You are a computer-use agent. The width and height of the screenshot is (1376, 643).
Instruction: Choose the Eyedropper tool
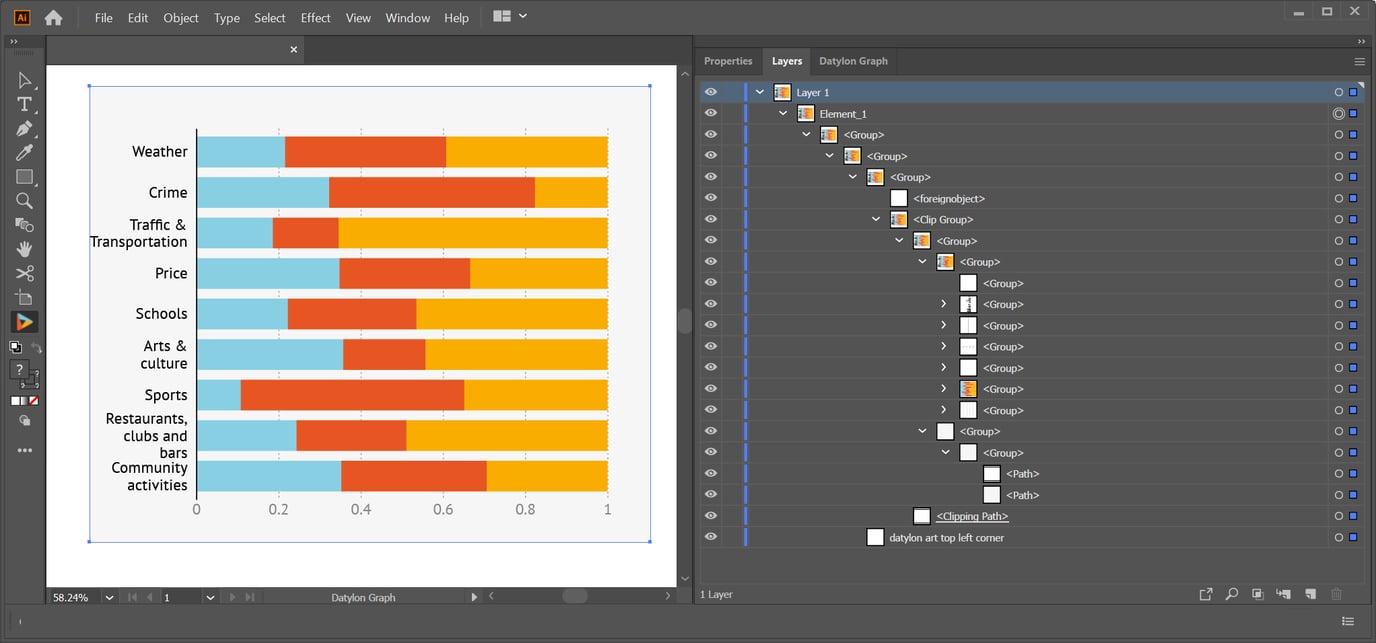pyautogui.click(x=22, y=152)
